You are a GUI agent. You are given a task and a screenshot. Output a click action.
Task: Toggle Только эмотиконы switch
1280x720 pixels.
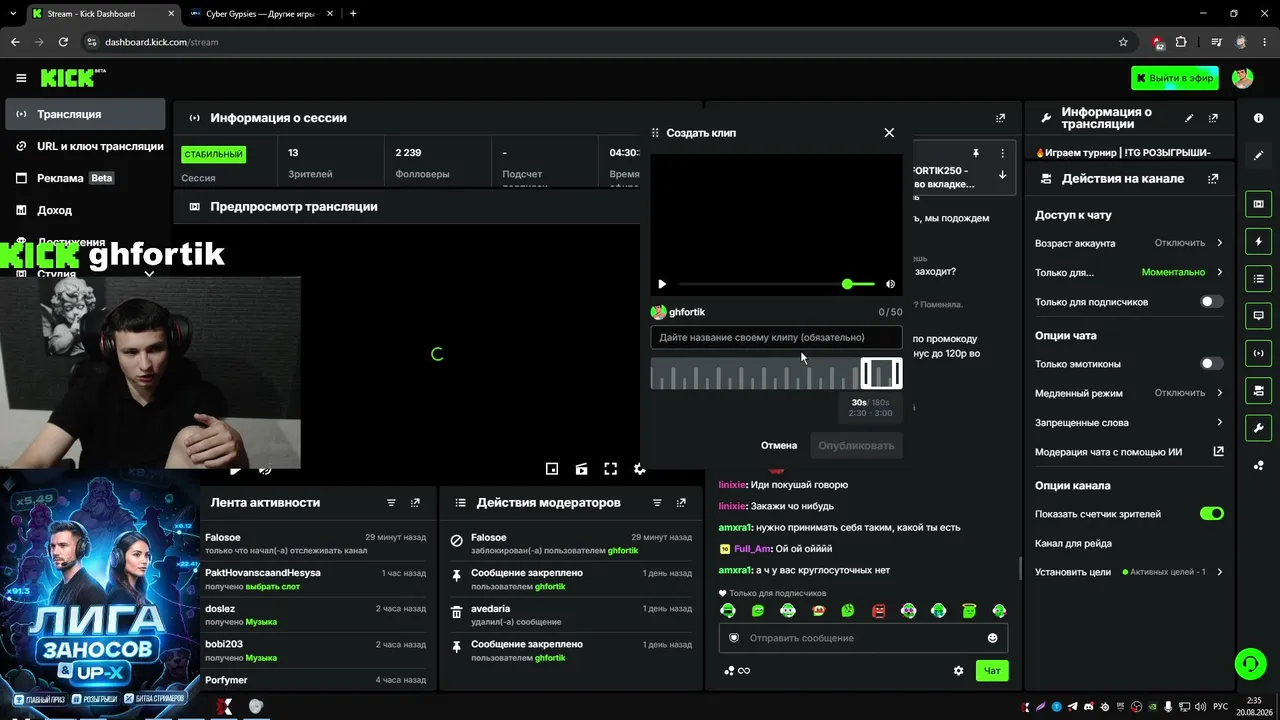click(x=1211, y=364)
